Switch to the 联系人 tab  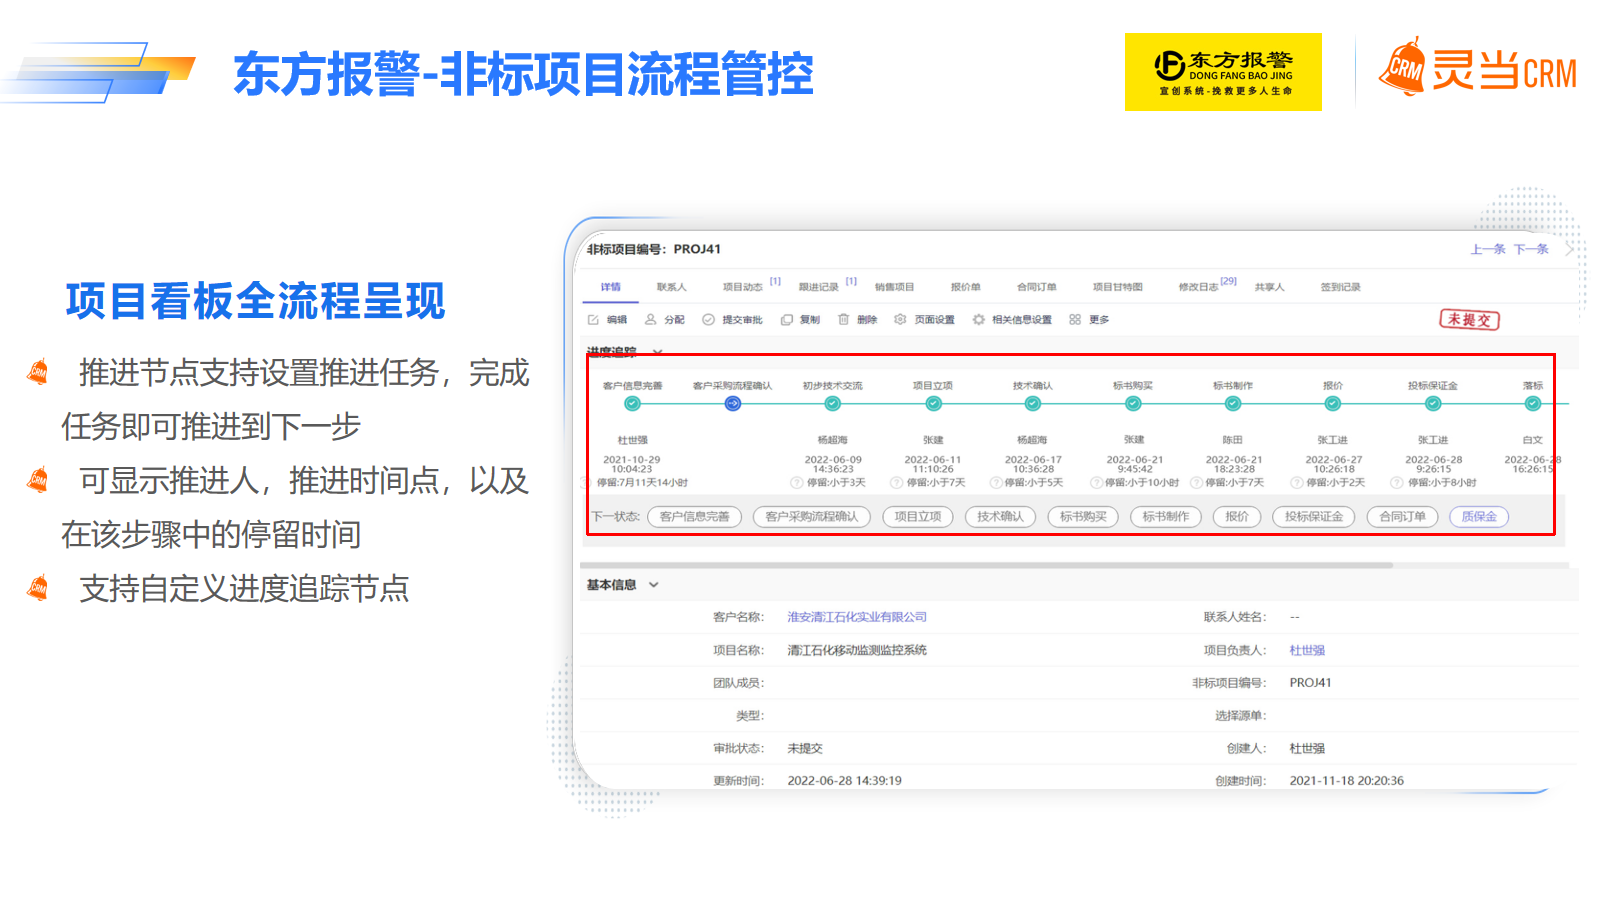coord(671,287)
